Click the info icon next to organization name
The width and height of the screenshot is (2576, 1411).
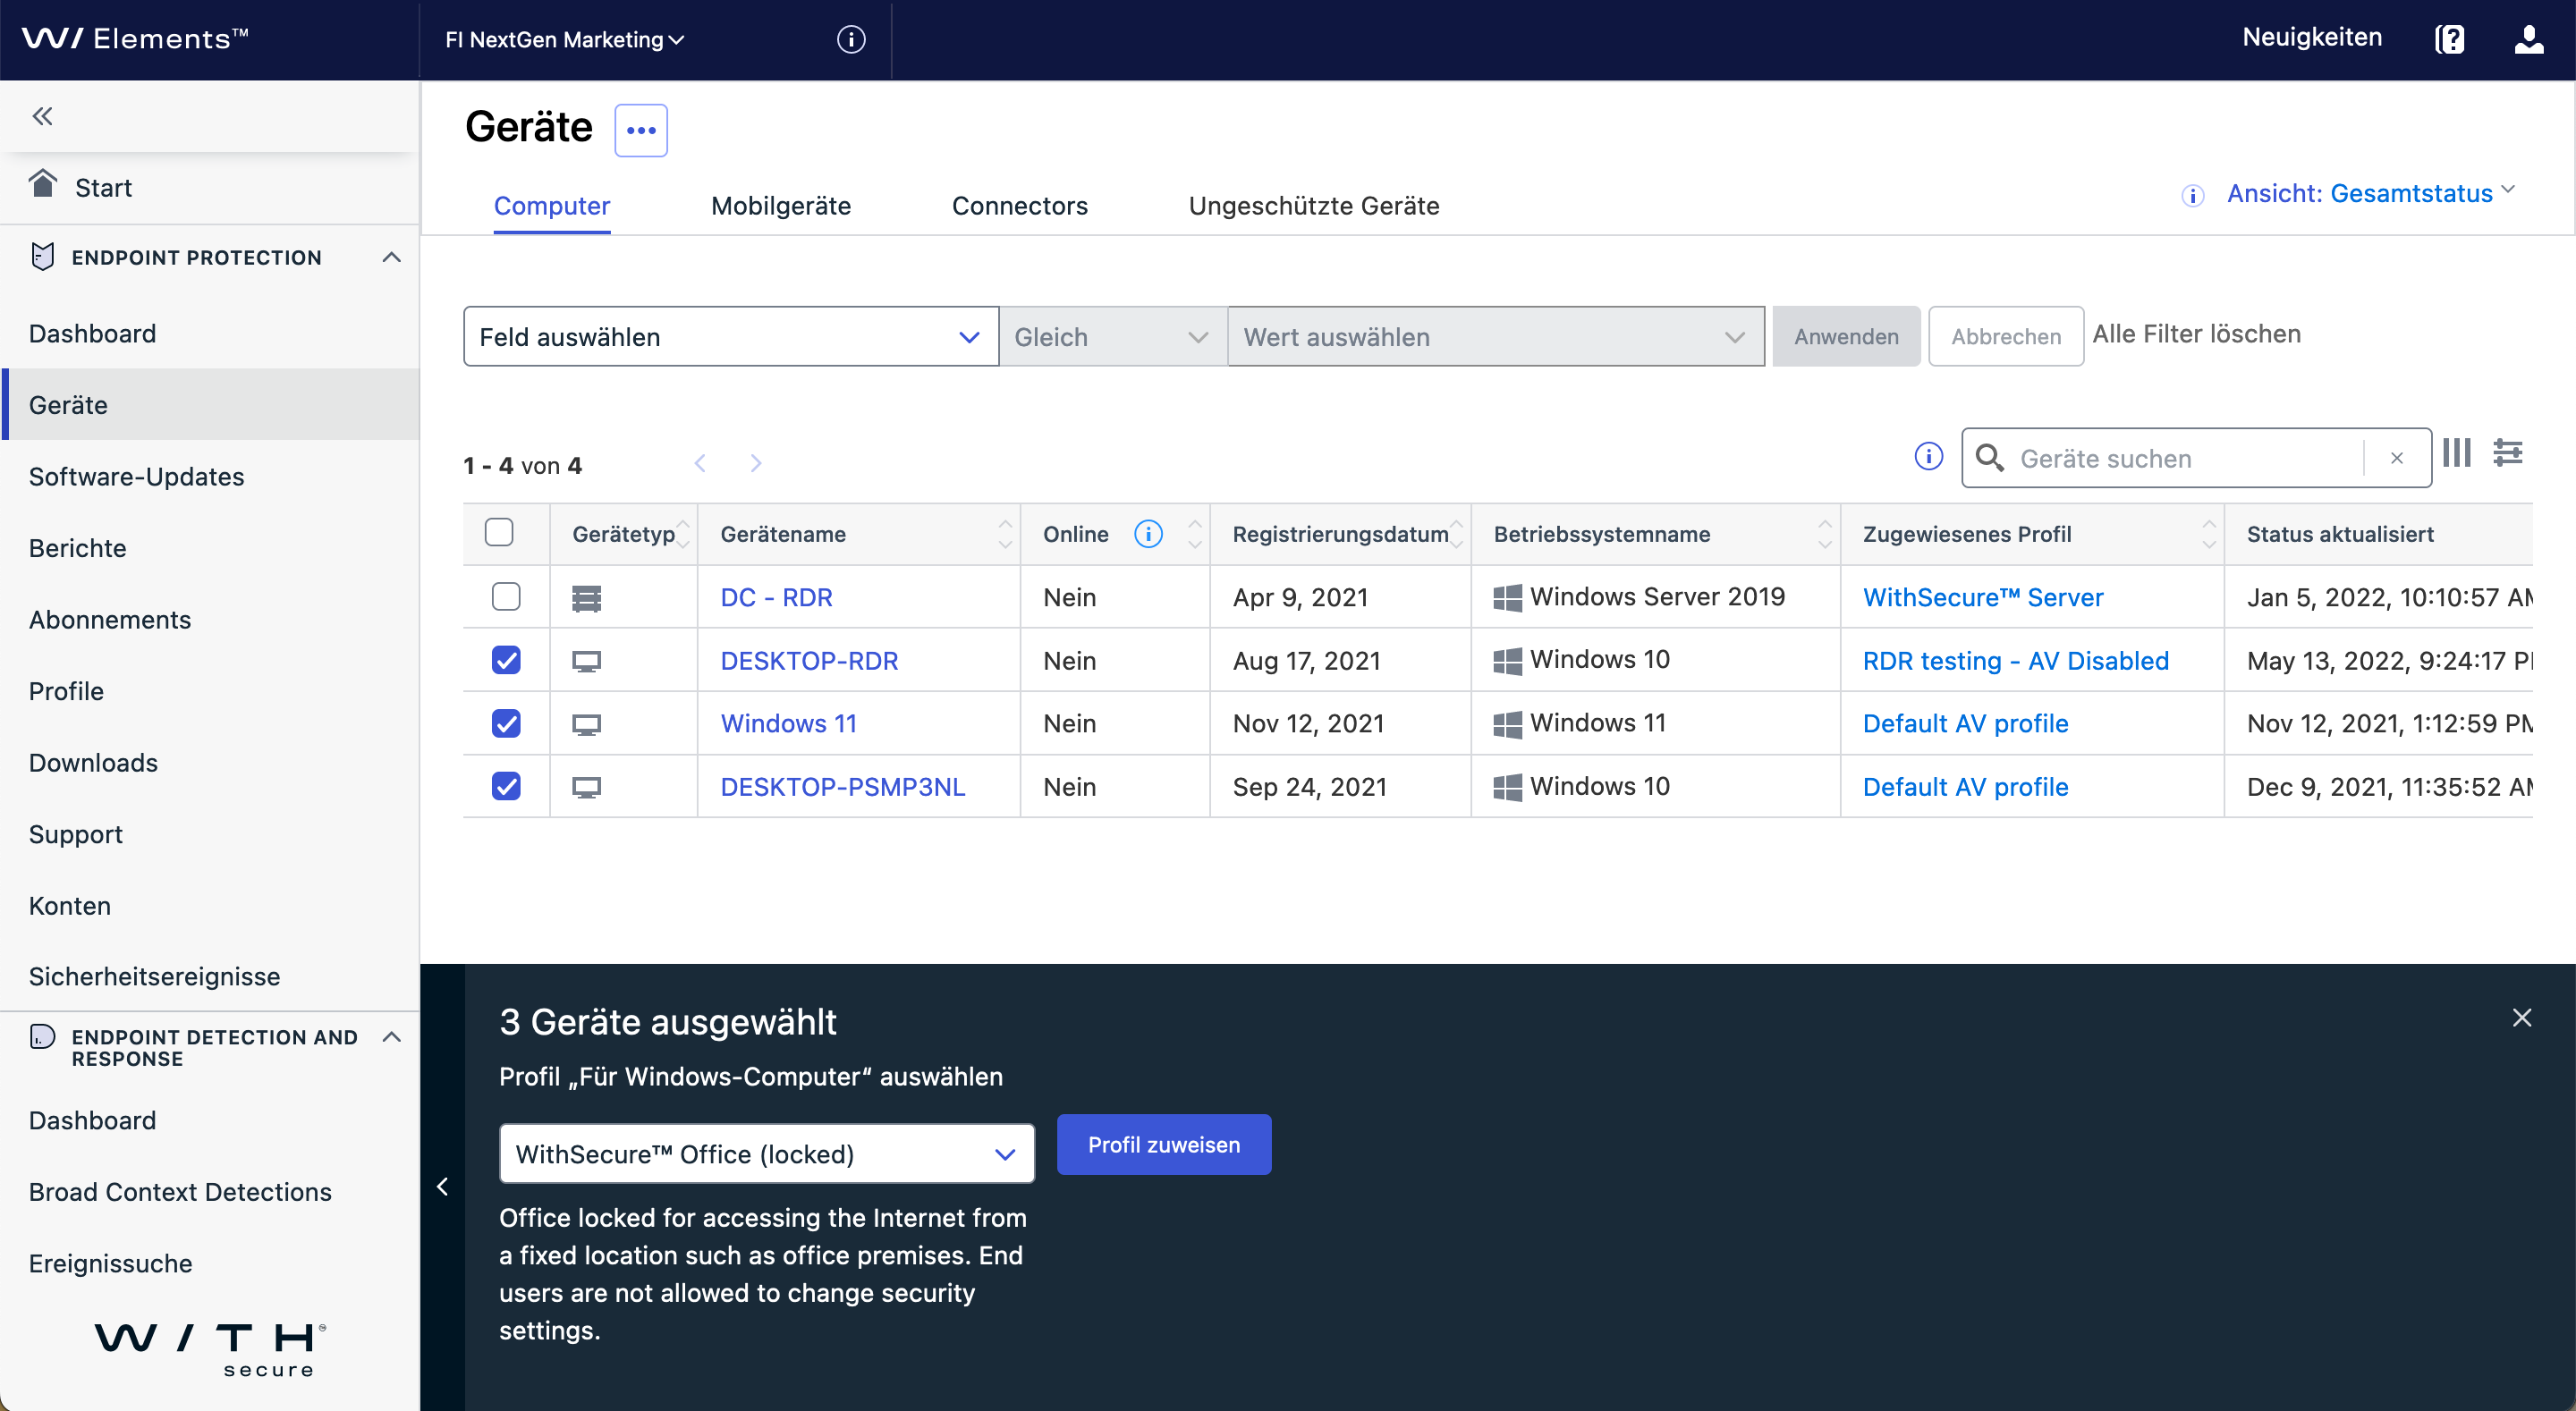click(x=851, y=40)
